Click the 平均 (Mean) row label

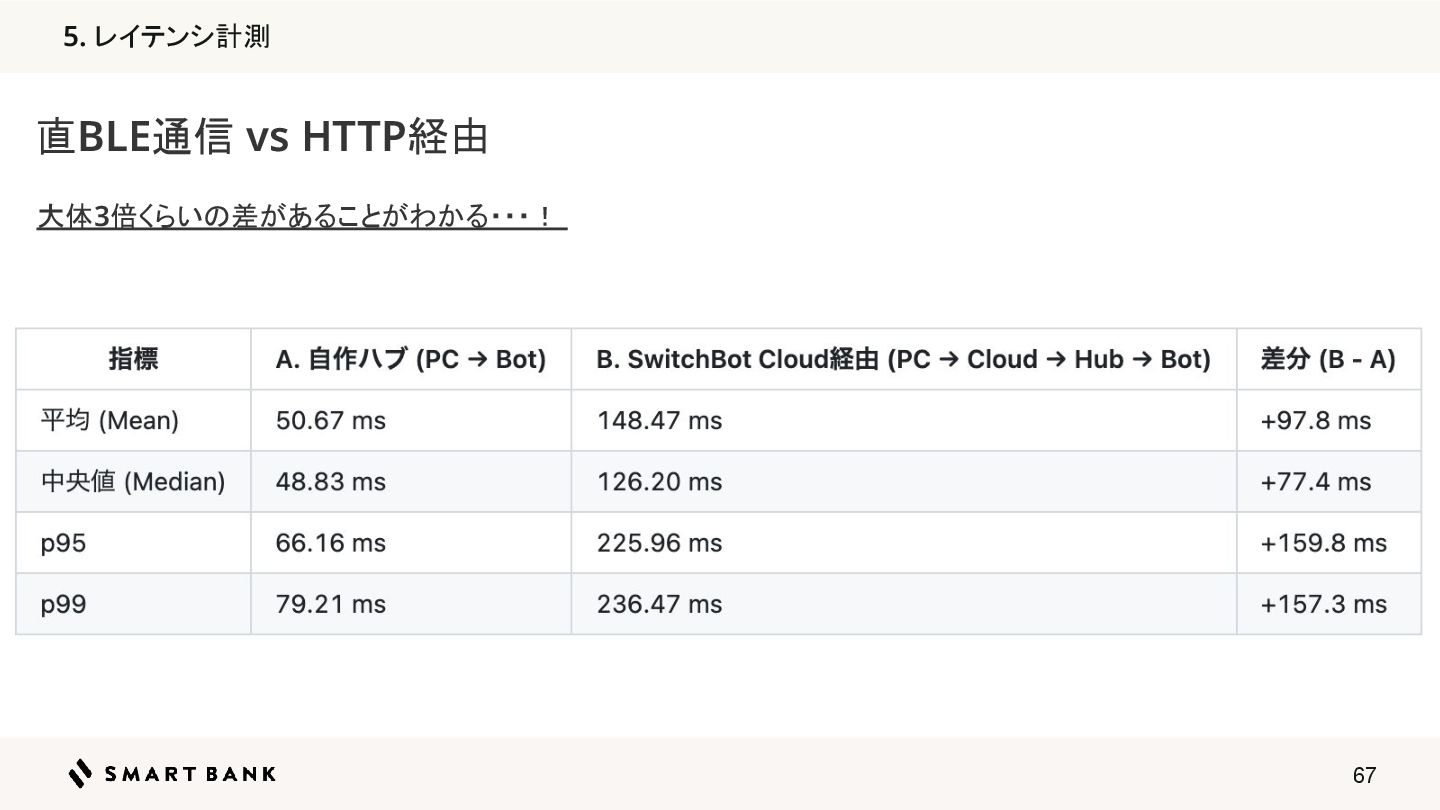[110, 421]
